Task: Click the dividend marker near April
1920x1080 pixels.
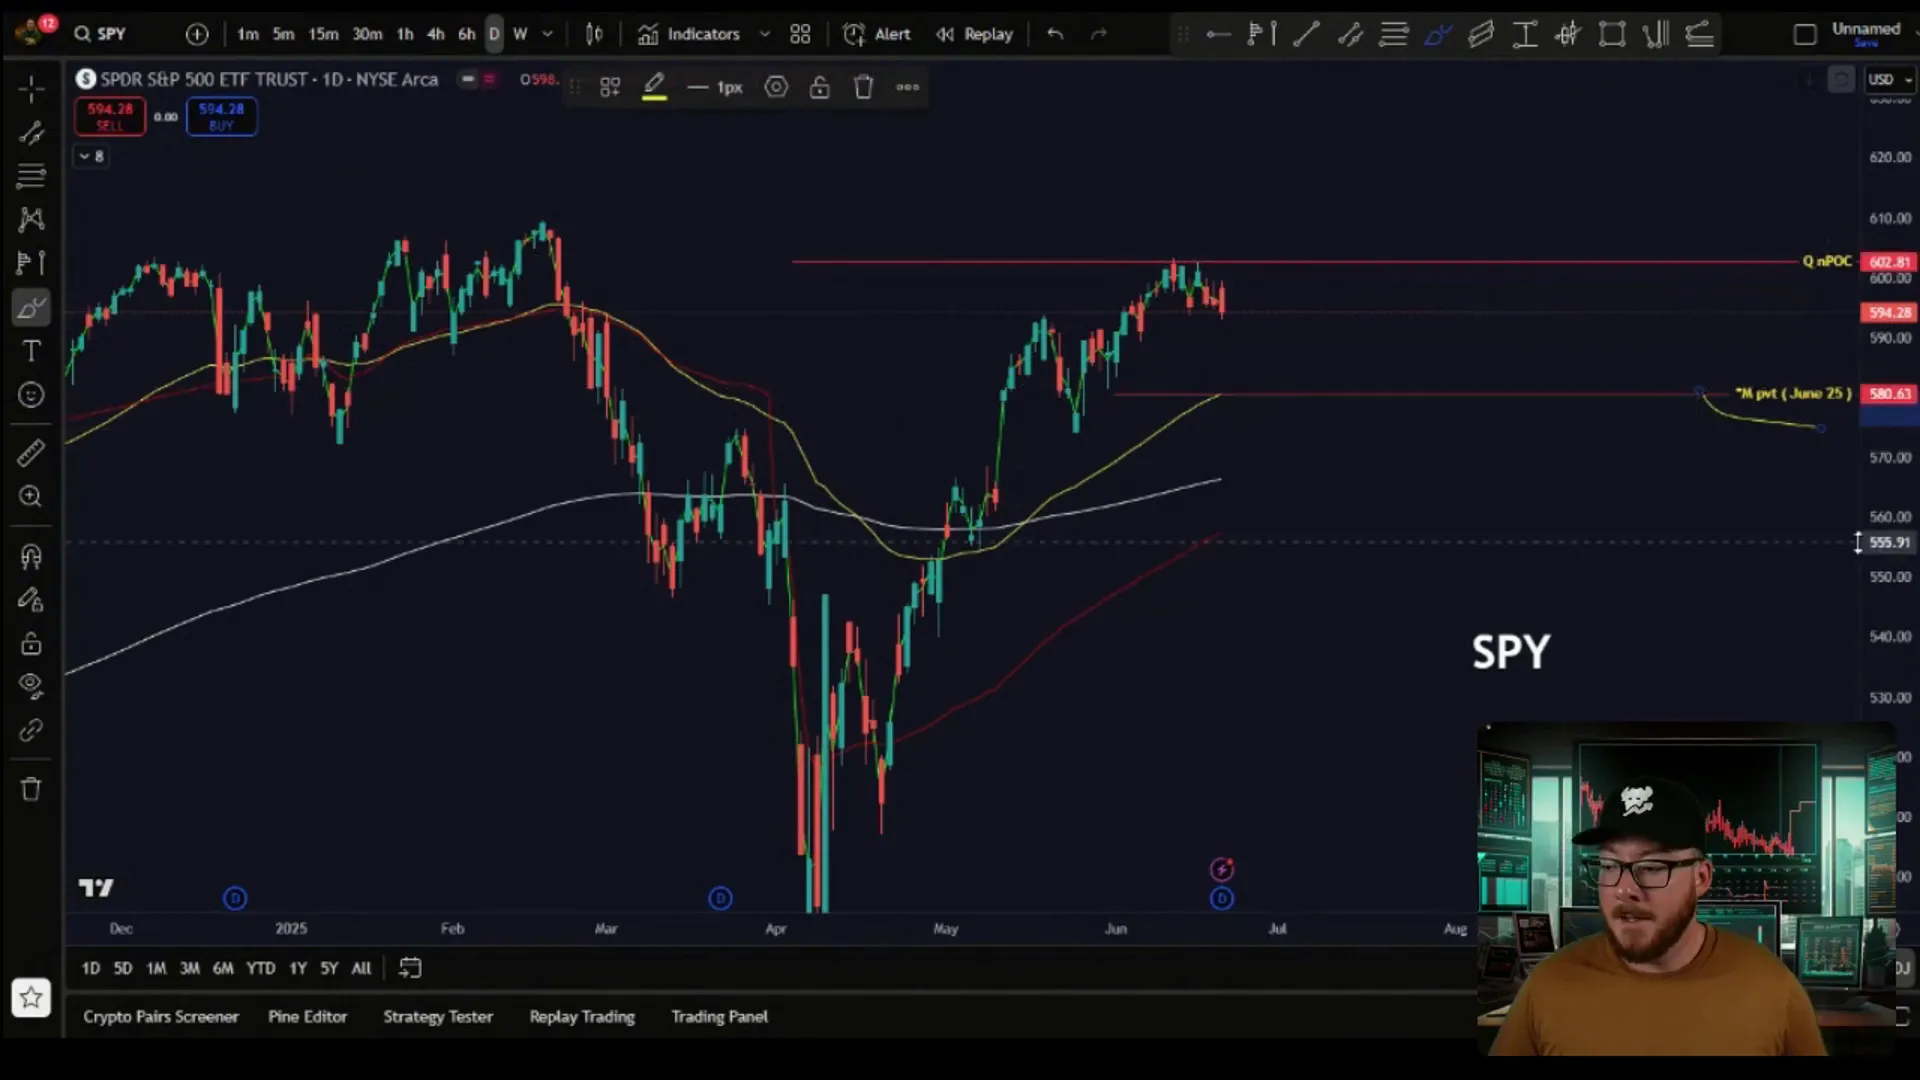Action: (x=720, y=898)
